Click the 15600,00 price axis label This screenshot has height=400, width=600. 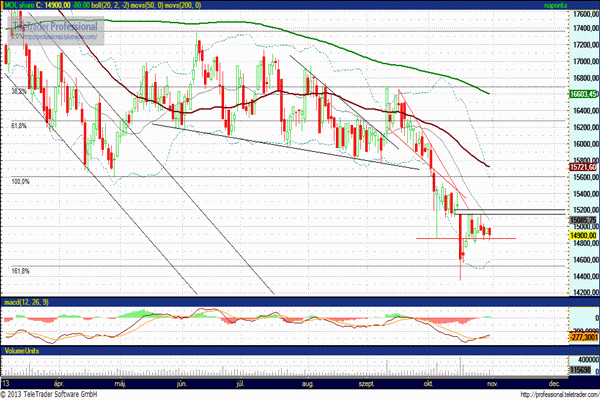point(586,177)
